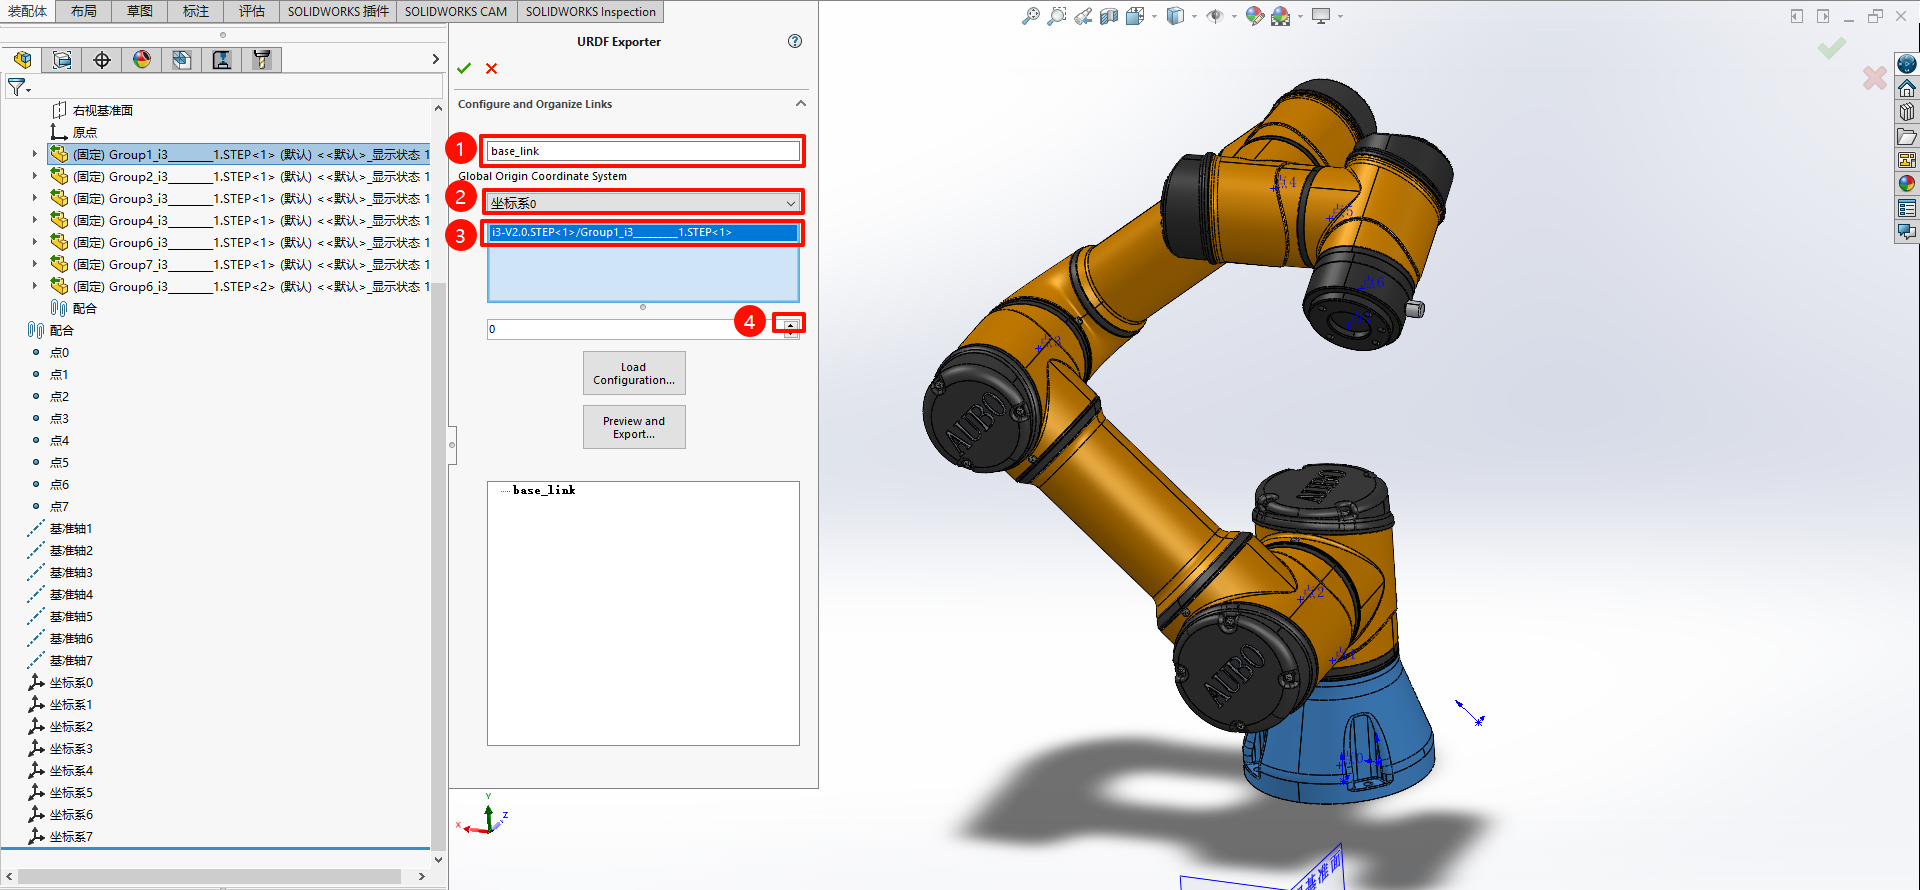Click the feature tree horizontal scrollbar
This screenshot has width=1920, height=890.
pos(210,876)
